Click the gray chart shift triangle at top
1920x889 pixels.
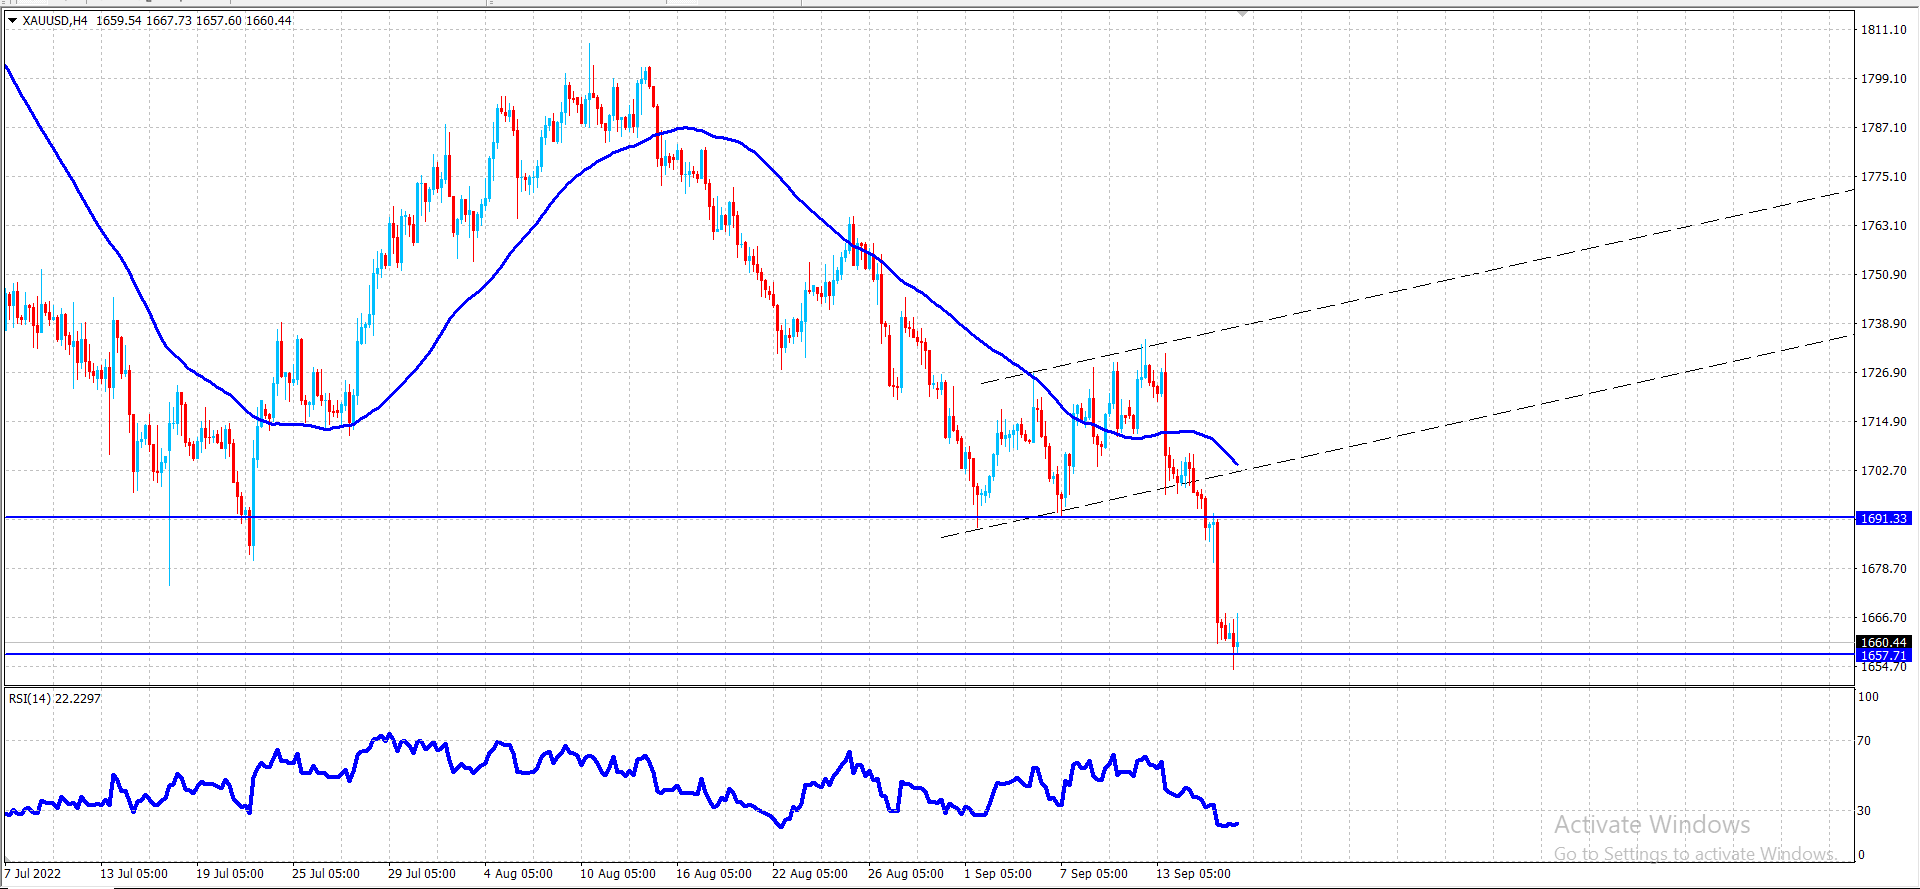click(1242, 14)
